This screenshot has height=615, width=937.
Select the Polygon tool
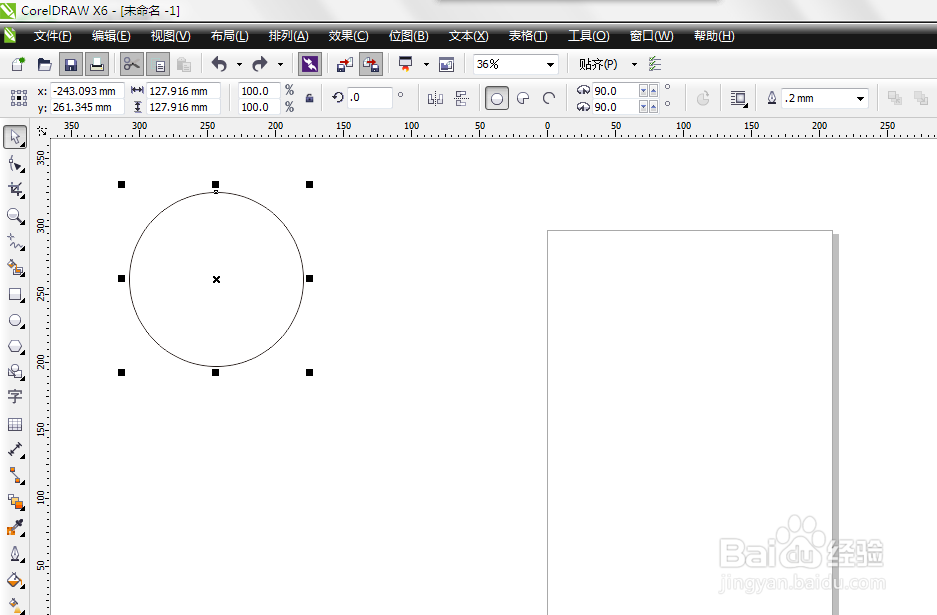[x=15, y=347]
